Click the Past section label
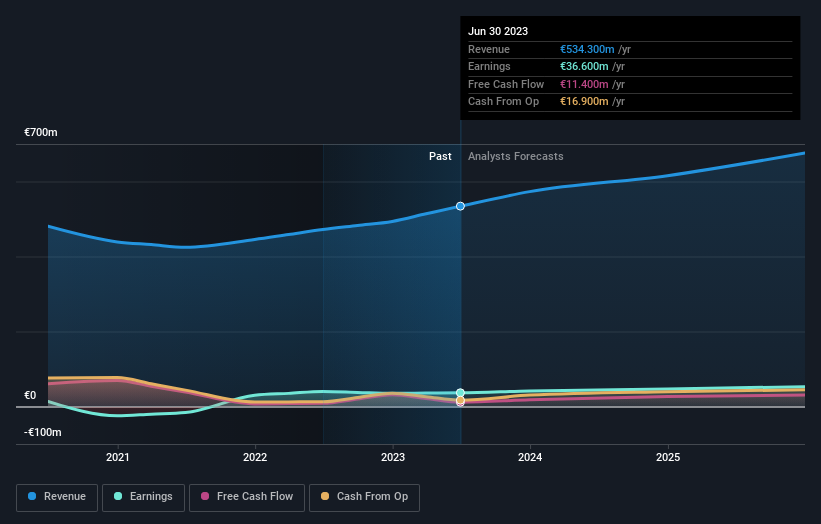 coord(440,156)
